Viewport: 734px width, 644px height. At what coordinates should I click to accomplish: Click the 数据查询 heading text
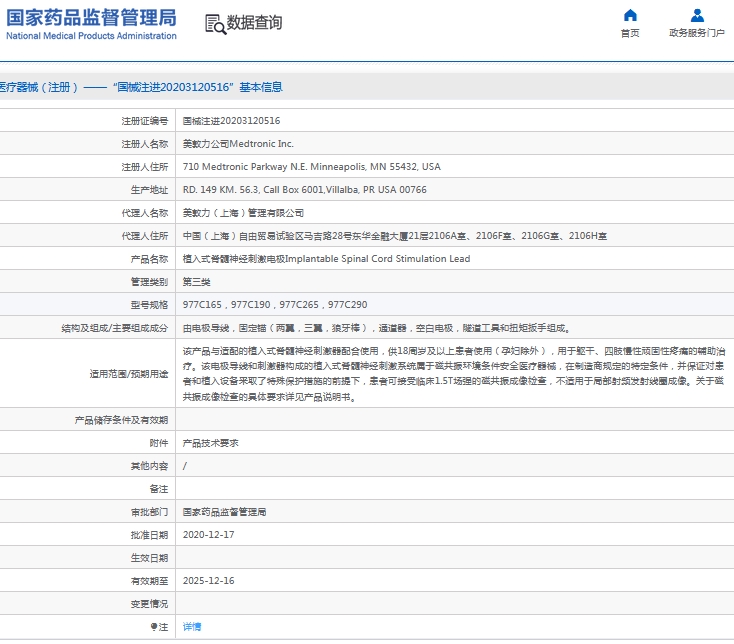(x=254, y=22)
